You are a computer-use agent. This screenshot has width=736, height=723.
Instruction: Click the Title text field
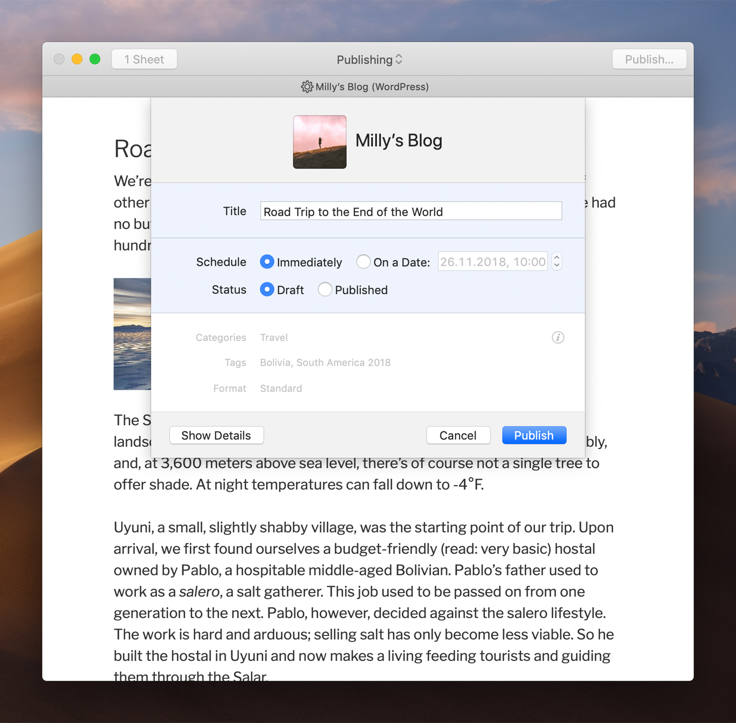pyautogui.click(x=411, y=211)
